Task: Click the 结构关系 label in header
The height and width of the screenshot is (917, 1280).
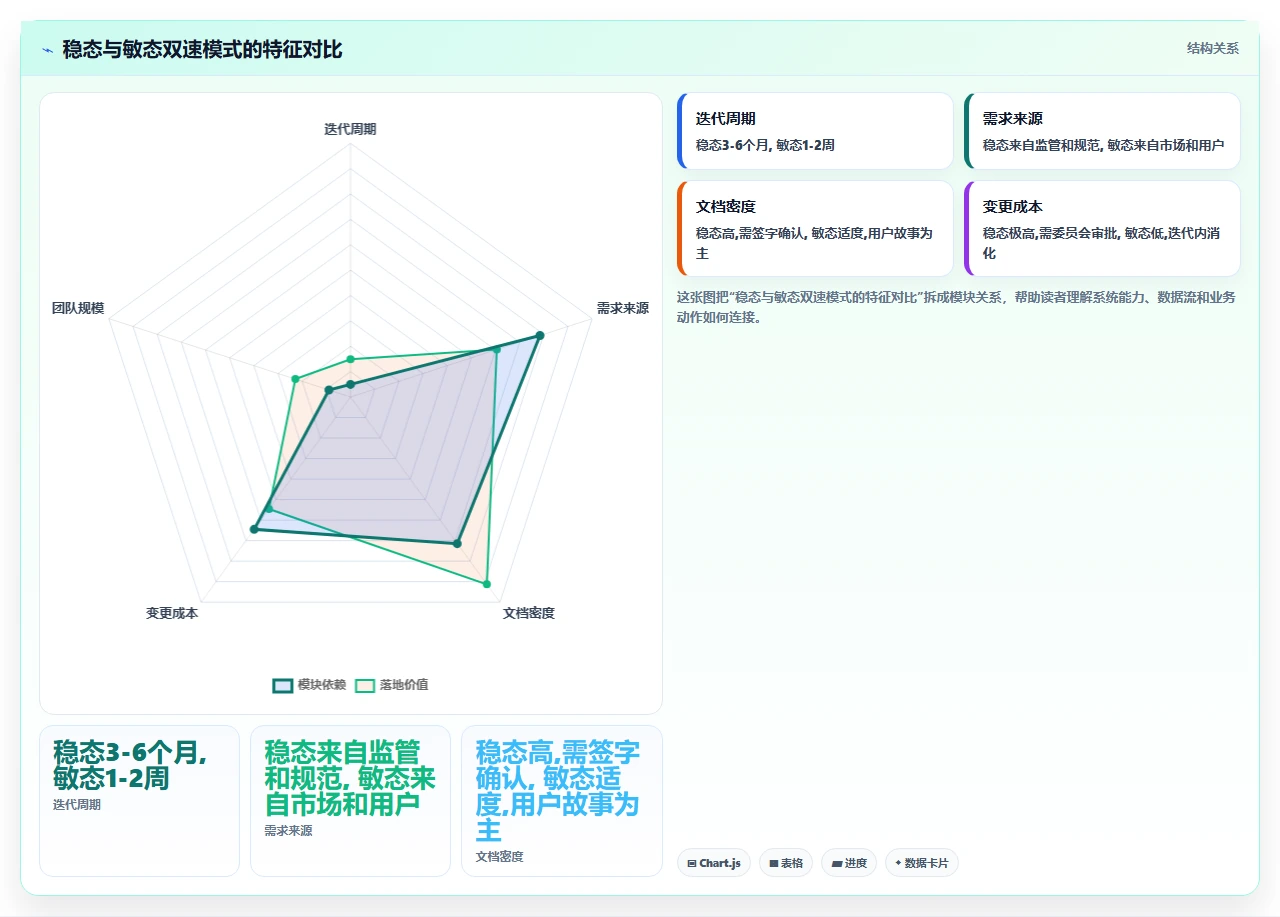Action: click(x=1213, y=49)
